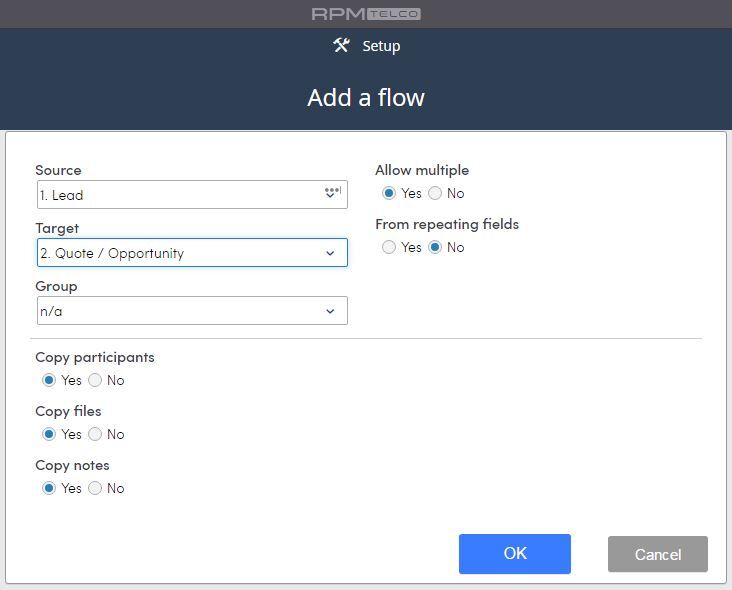Click the Cancel button
Viewport: 732px width, 590px height.
click(x=658, y=554)
